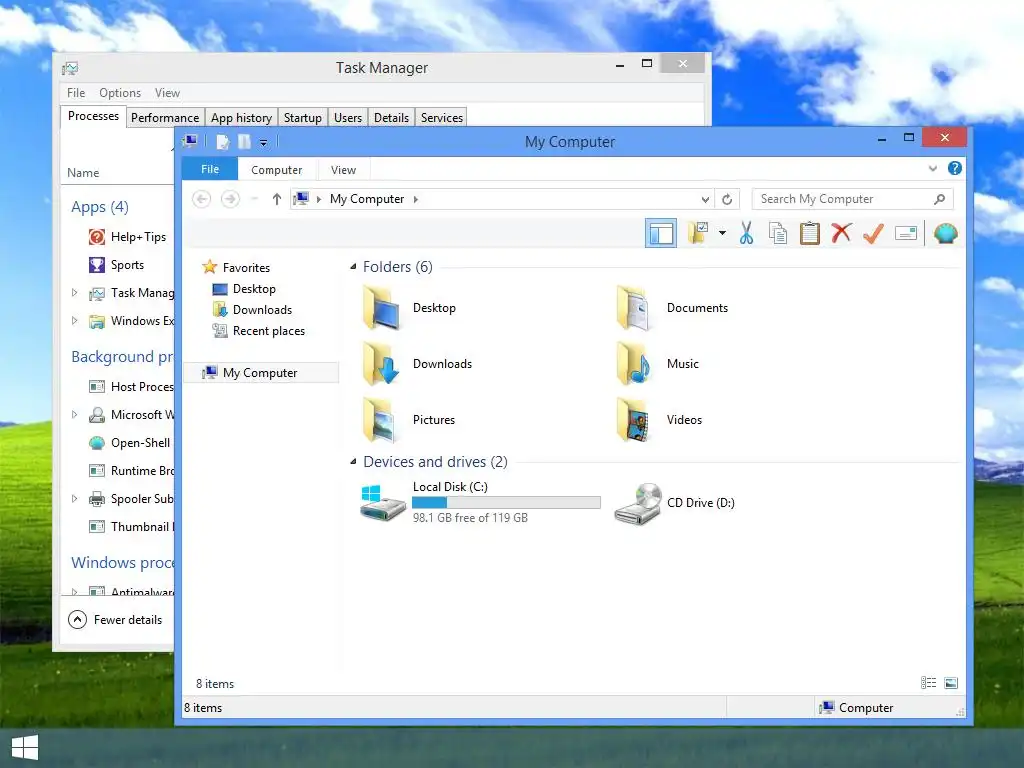The height and width of the screenshot is (768, 1024).
Task: Open File menu in Task Manager
Action: pyautogui.click(x=76, y=93)
